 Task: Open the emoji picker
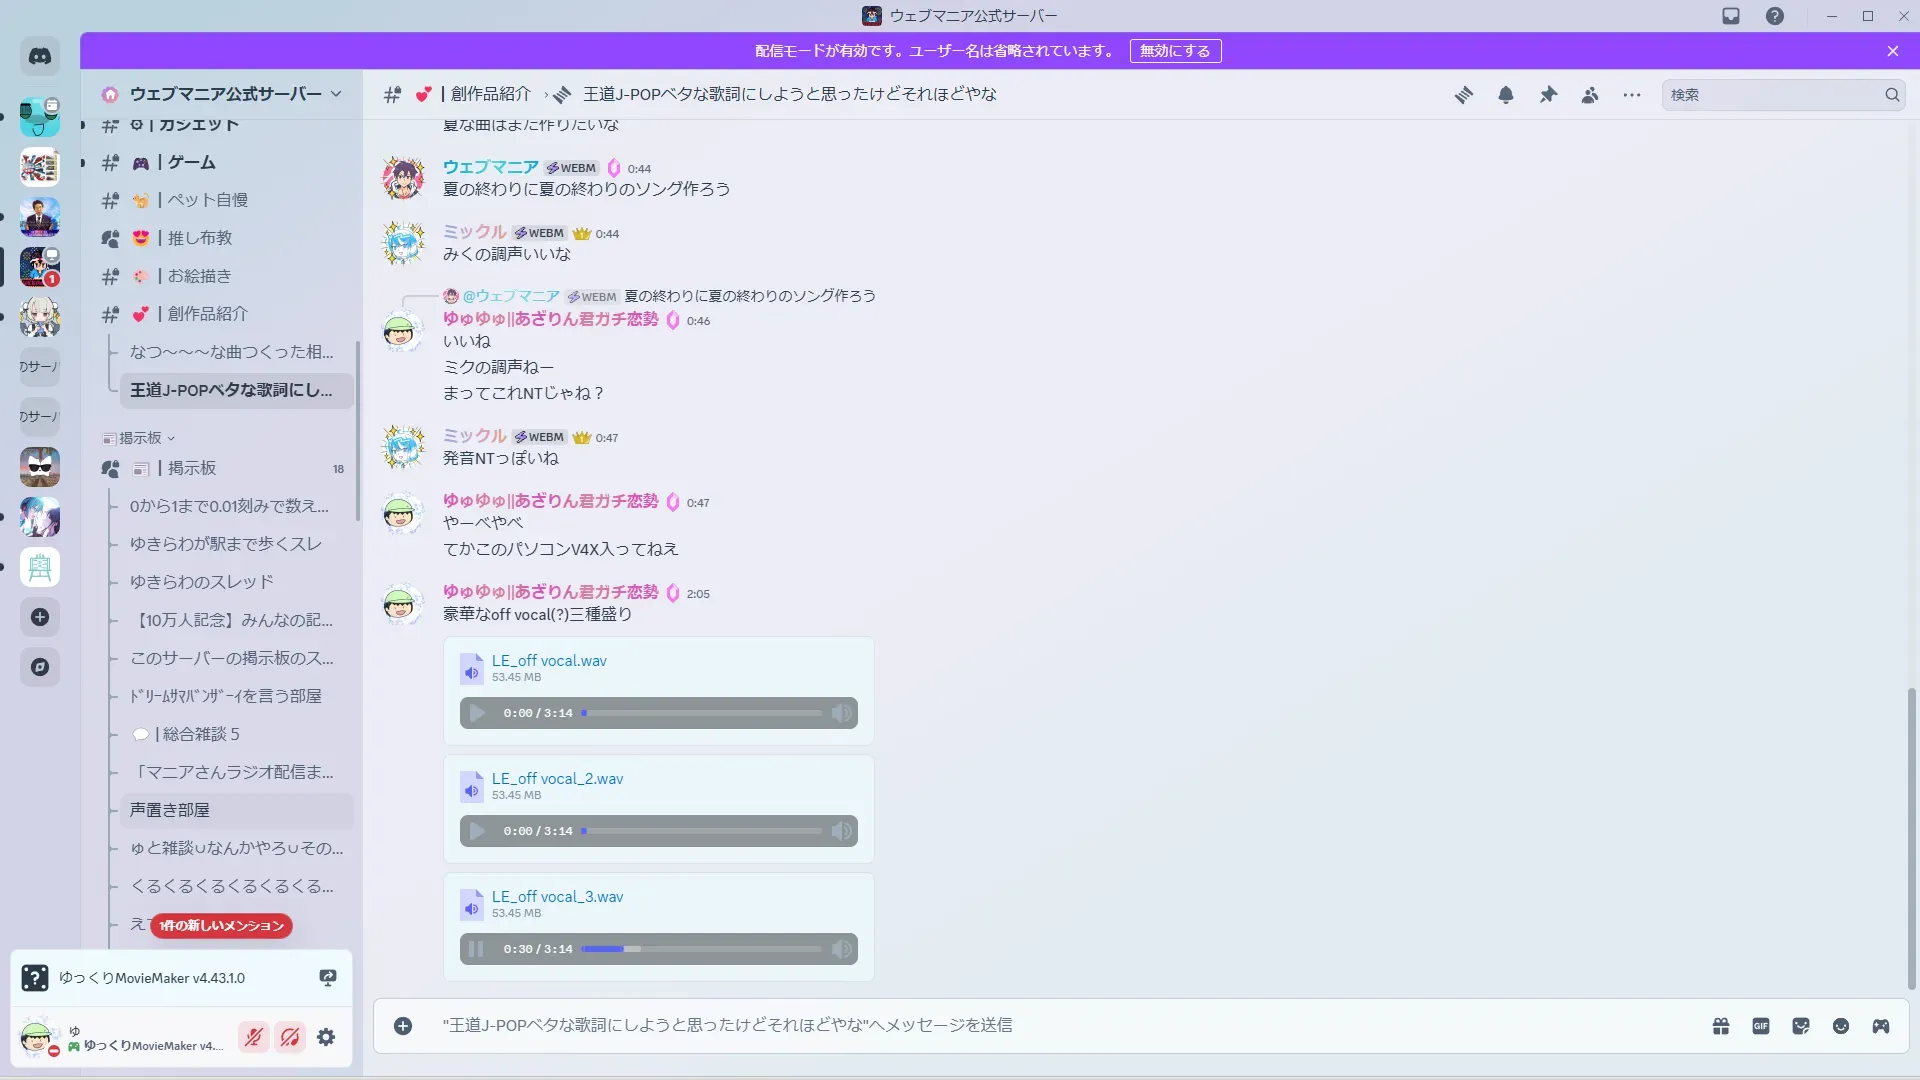pos(1841,1026)
